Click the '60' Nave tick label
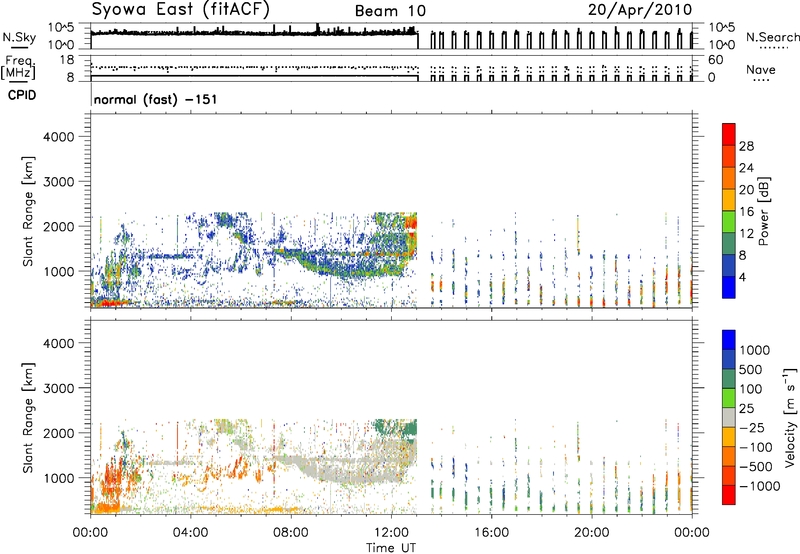The width and height of the screenshot is (800, 554). 715,60
